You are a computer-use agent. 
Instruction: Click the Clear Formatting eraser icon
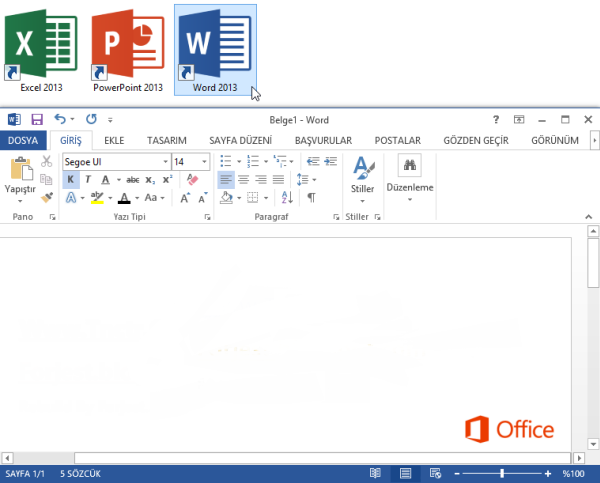click(192, 179)
